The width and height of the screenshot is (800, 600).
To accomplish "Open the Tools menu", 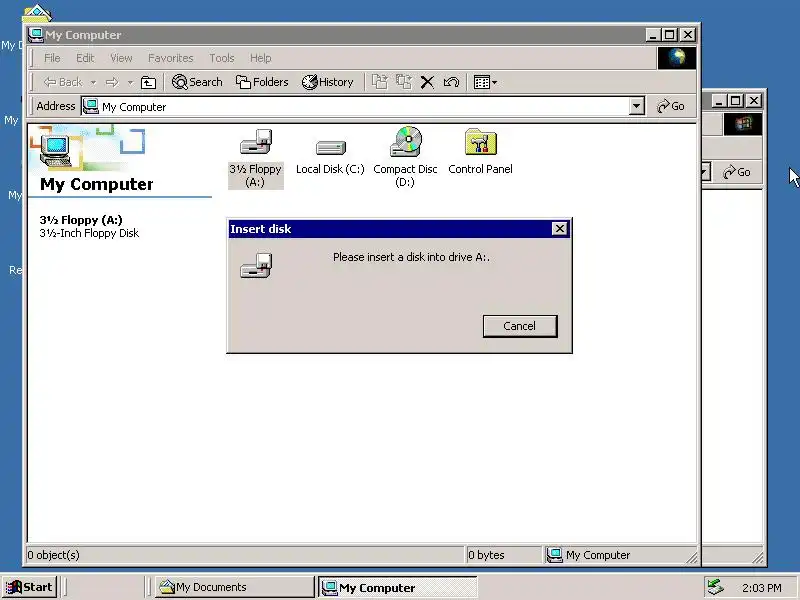I will pos(222,58).
